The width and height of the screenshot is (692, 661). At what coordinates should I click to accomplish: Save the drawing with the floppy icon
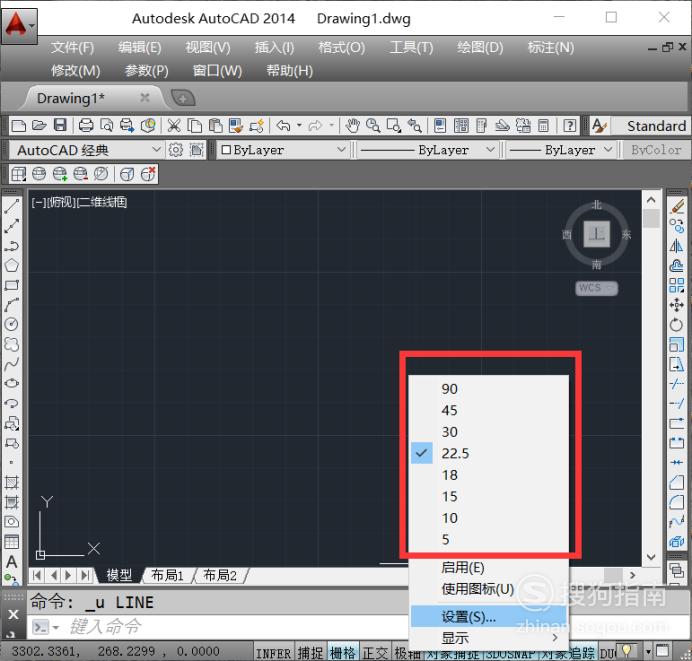(60, 125)
